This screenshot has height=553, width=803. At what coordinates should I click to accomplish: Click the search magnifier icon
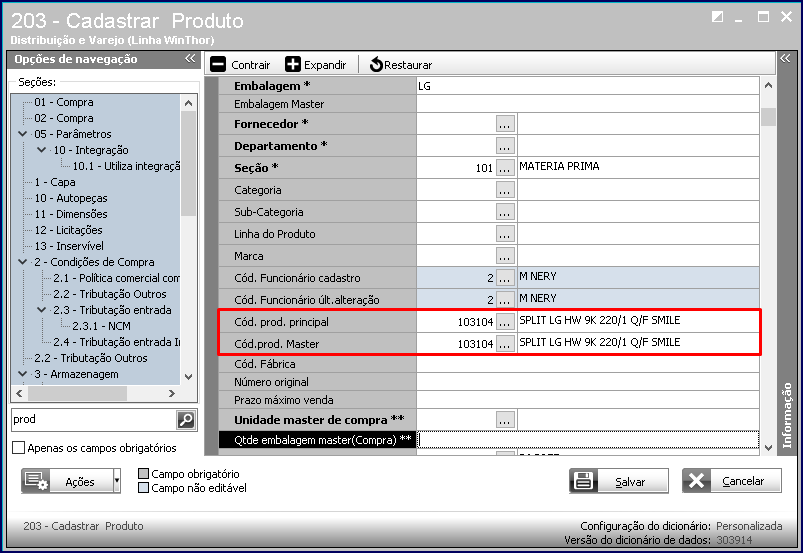click(186, 419)
